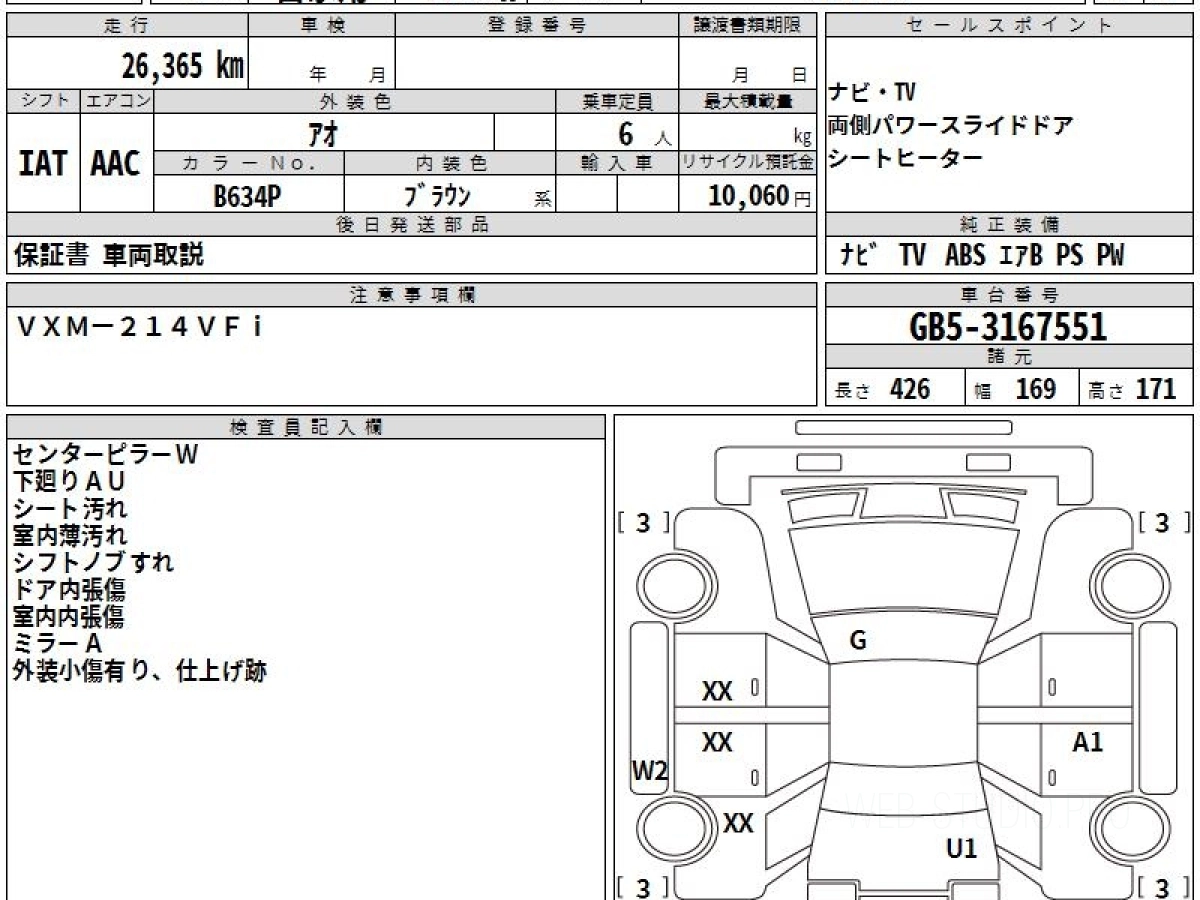This screenshot has width=1200, height=900.
Task: Select the length value 長さ 426
Action: pos(882,389)
